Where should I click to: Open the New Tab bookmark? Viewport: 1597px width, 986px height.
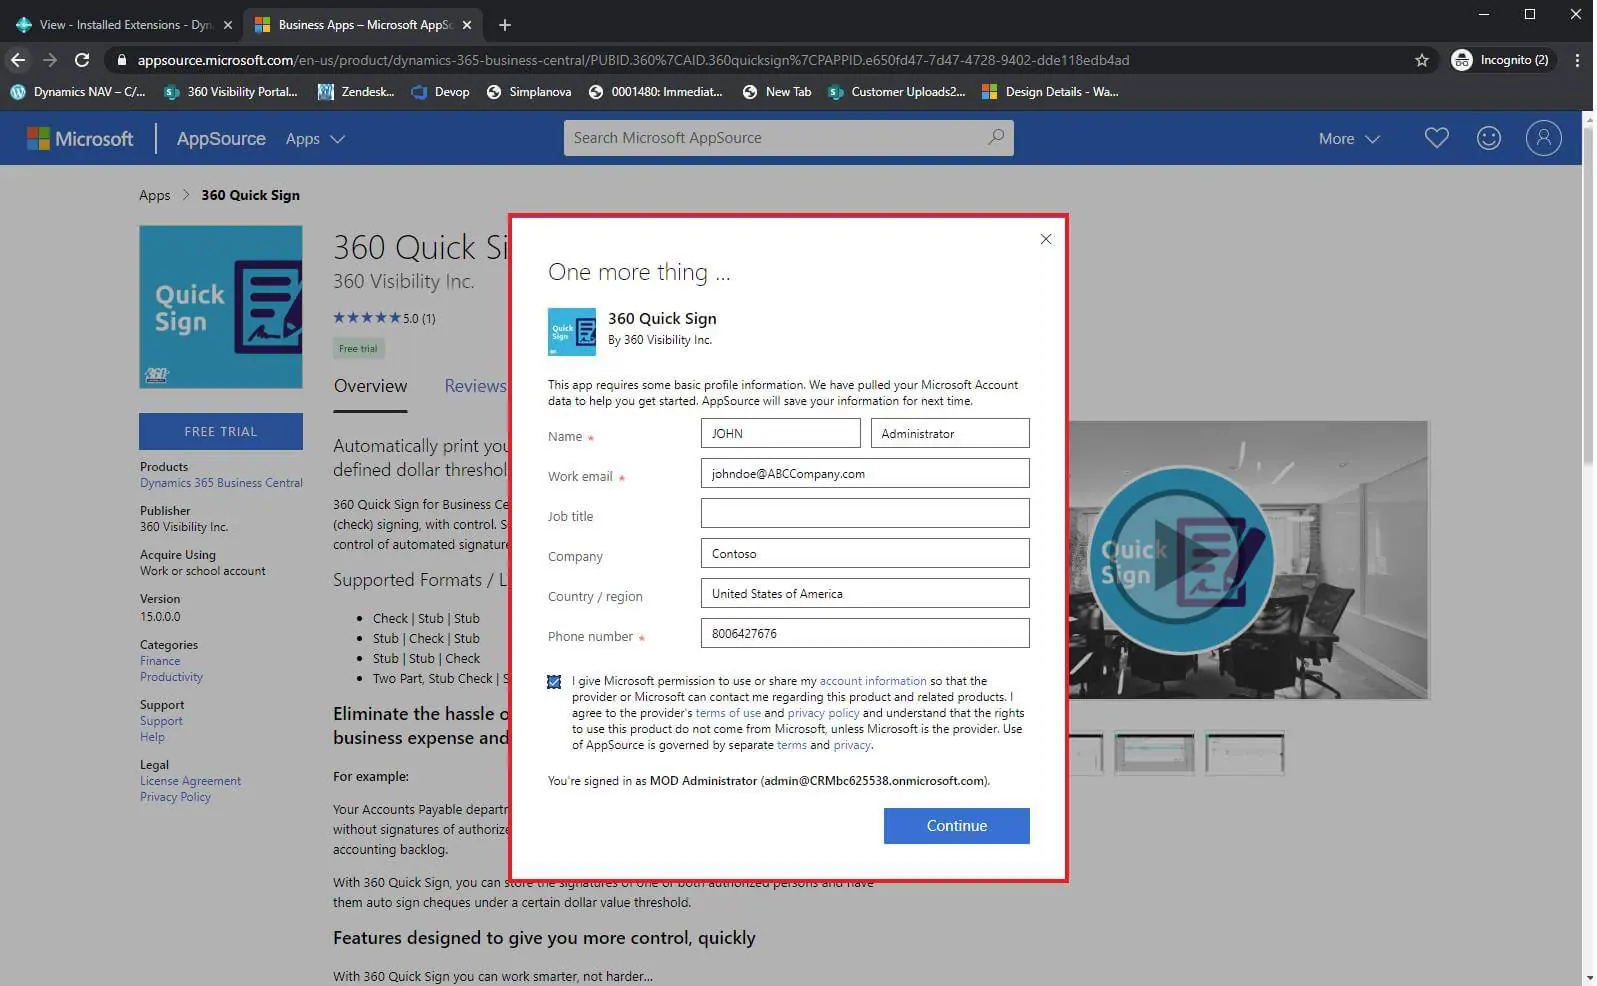pyautogui.click(x=777, y=92)
